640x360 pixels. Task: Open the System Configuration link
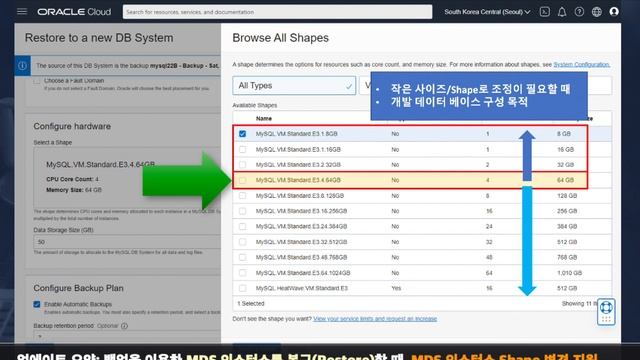(x=582, y=64)
